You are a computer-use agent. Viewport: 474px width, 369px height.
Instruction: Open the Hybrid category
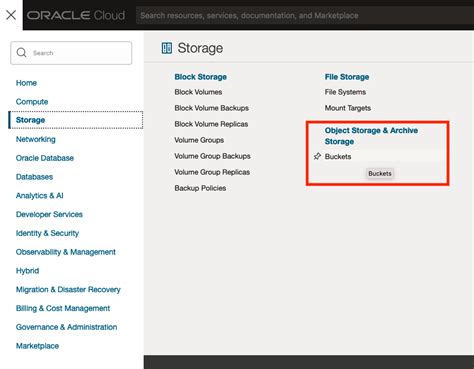[x=27, y=270]
